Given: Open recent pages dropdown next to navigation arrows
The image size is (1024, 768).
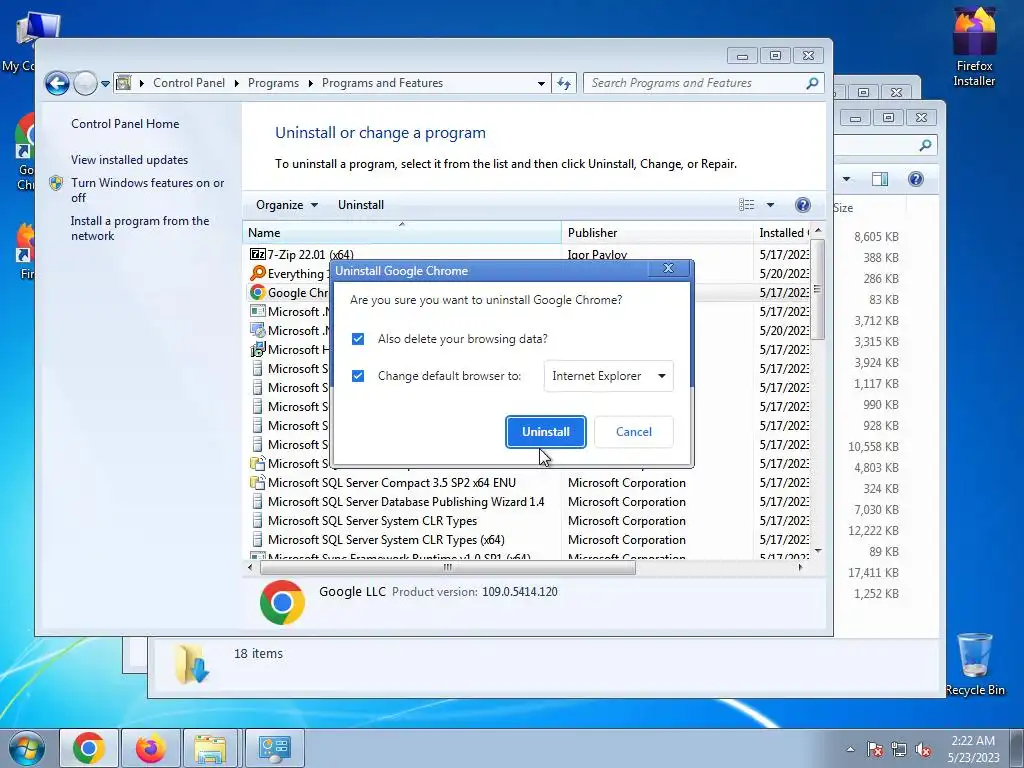Looking at the screenshot, I should point(105,84).
